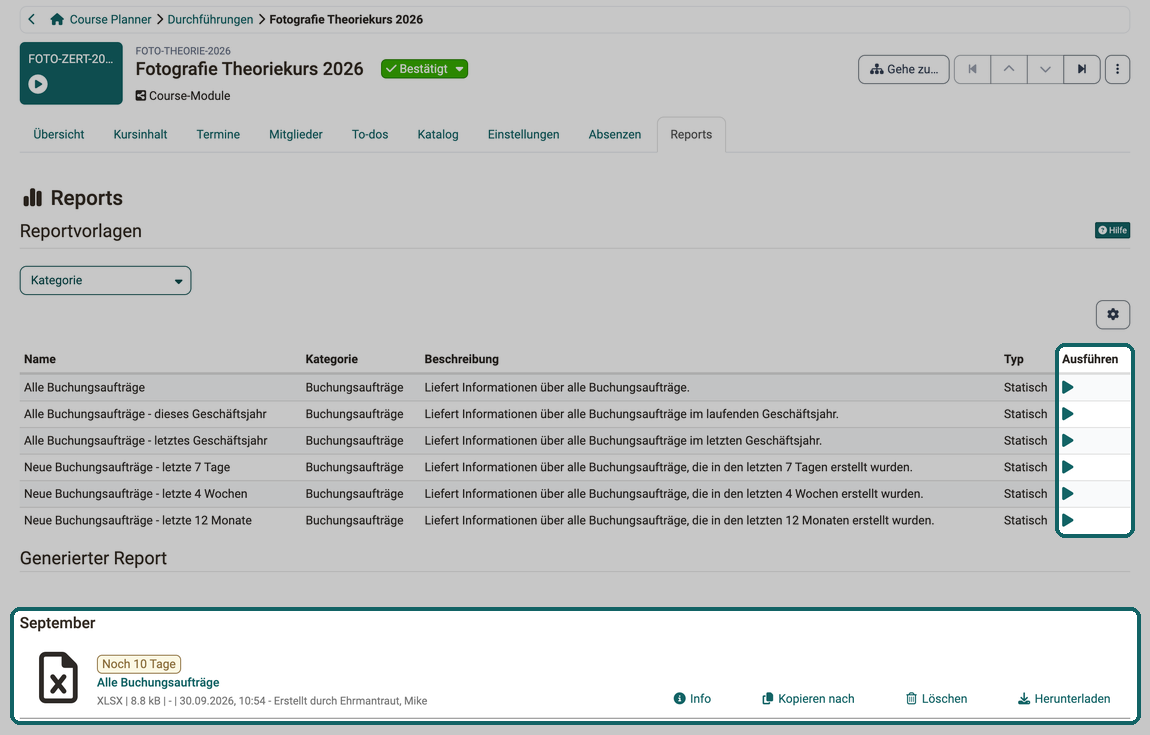Switch to the Absenzen tab
This screenshot has height=735, width=1150.
(x=615, y=134)
